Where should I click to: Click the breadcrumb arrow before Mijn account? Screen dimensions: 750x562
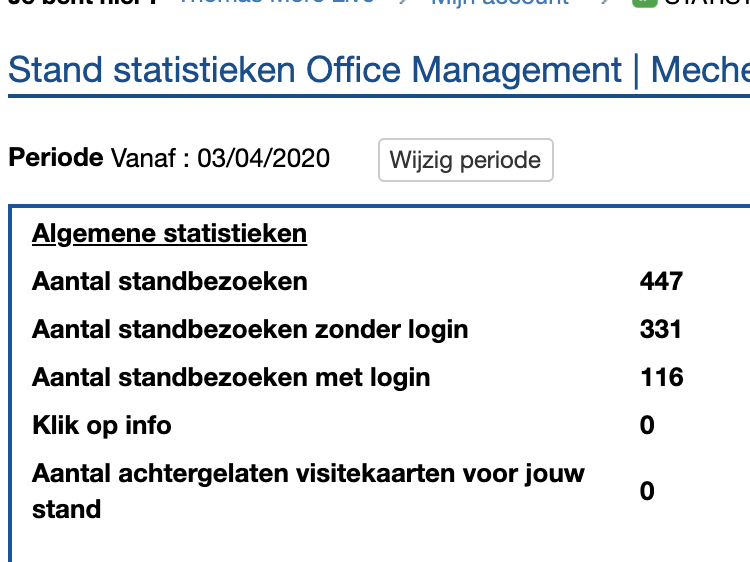[x=403, y=3]
